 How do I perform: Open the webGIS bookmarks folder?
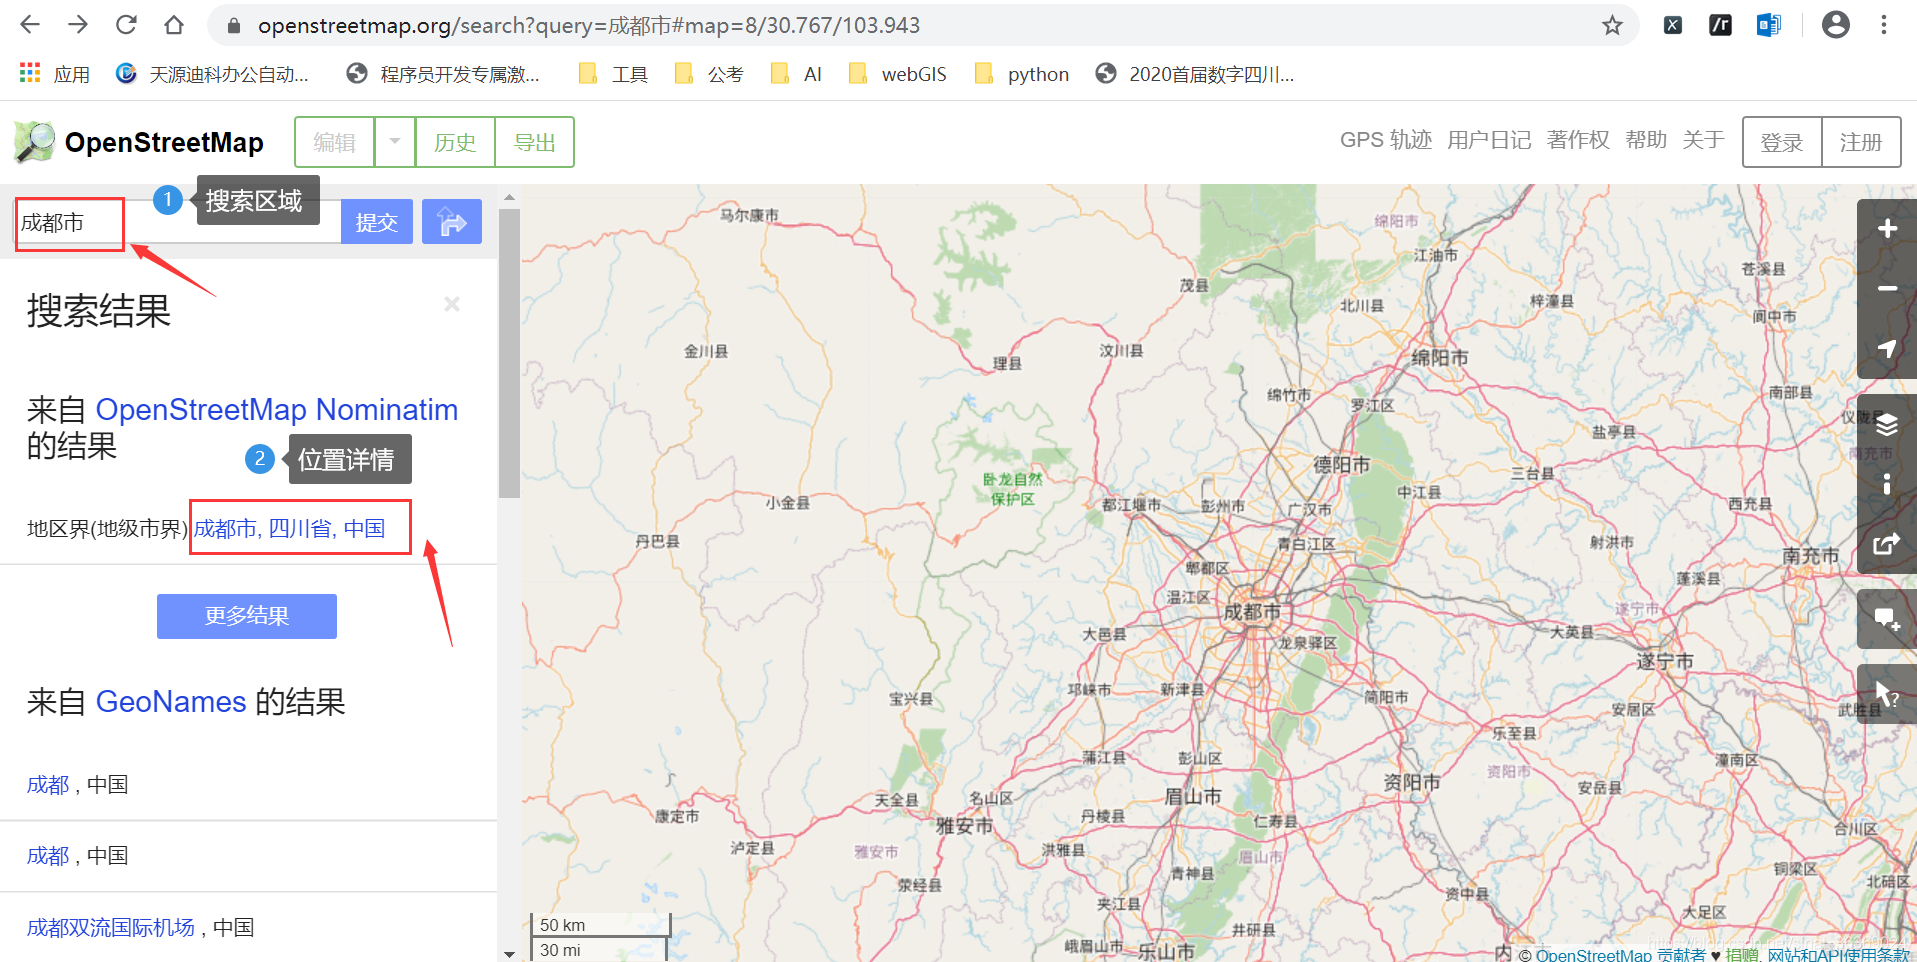point(897,73)
